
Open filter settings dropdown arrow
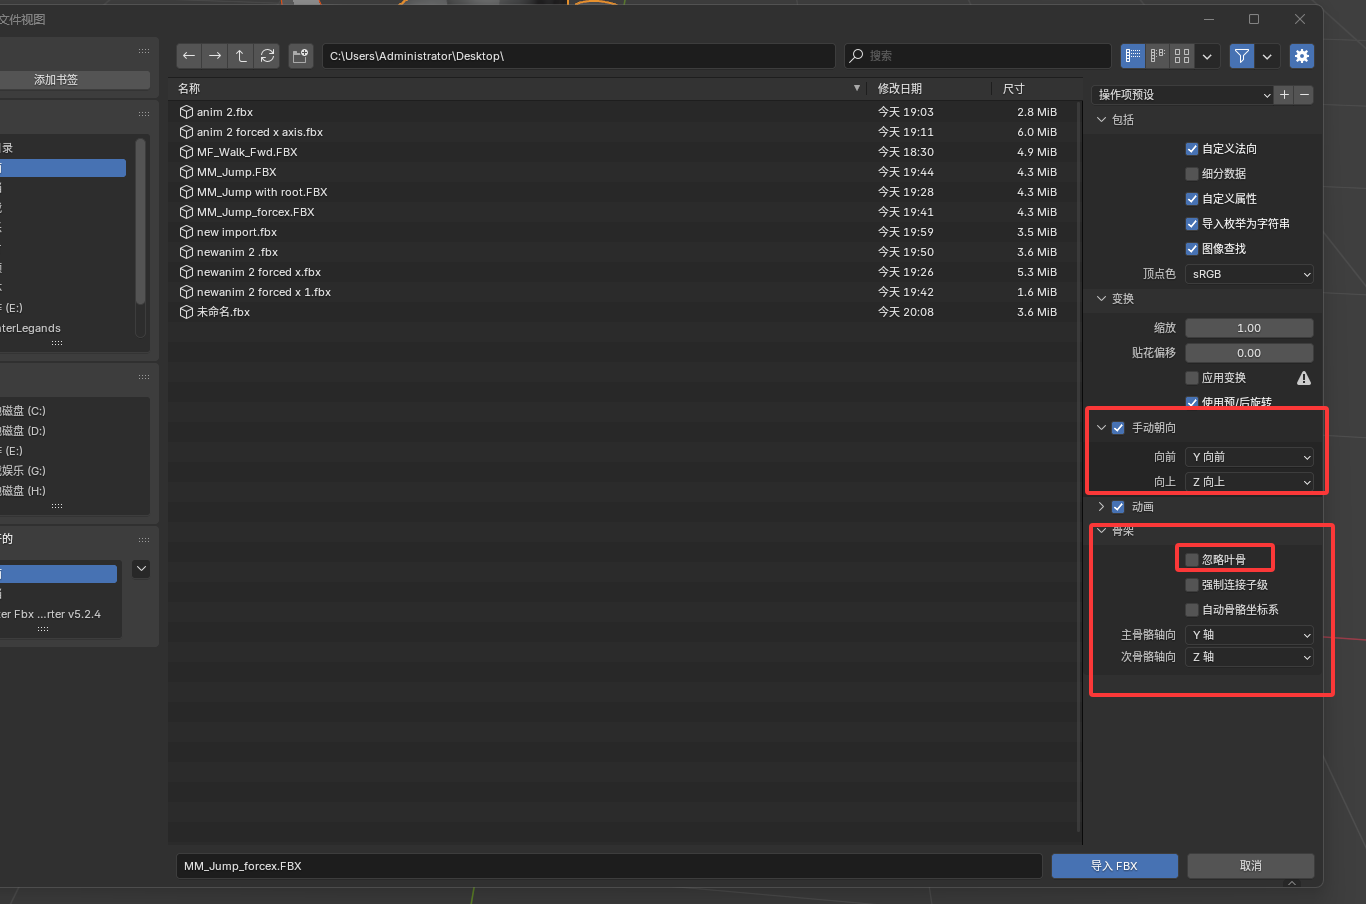coord(1267,56)
